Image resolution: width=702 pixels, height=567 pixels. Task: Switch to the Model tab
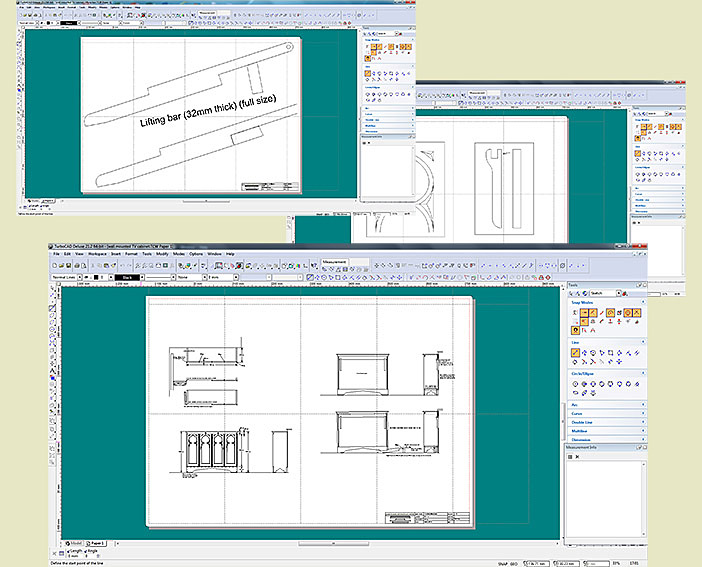(x=73, y=541)
